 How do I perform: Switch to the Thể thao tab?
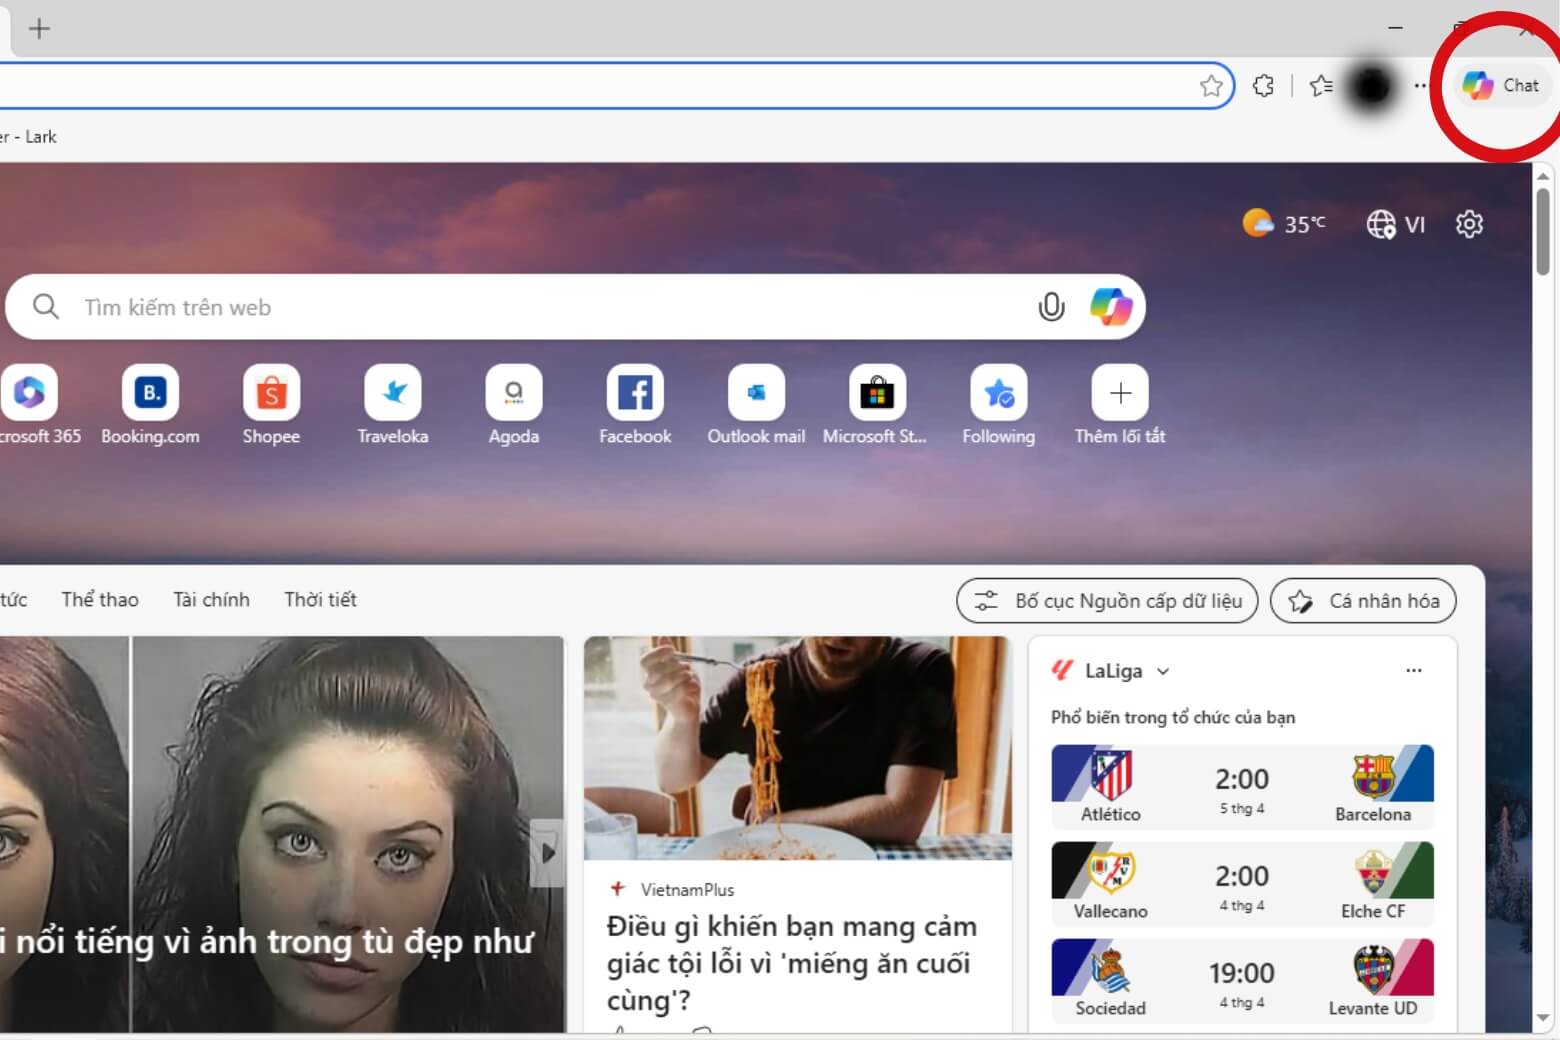(99, 599)
